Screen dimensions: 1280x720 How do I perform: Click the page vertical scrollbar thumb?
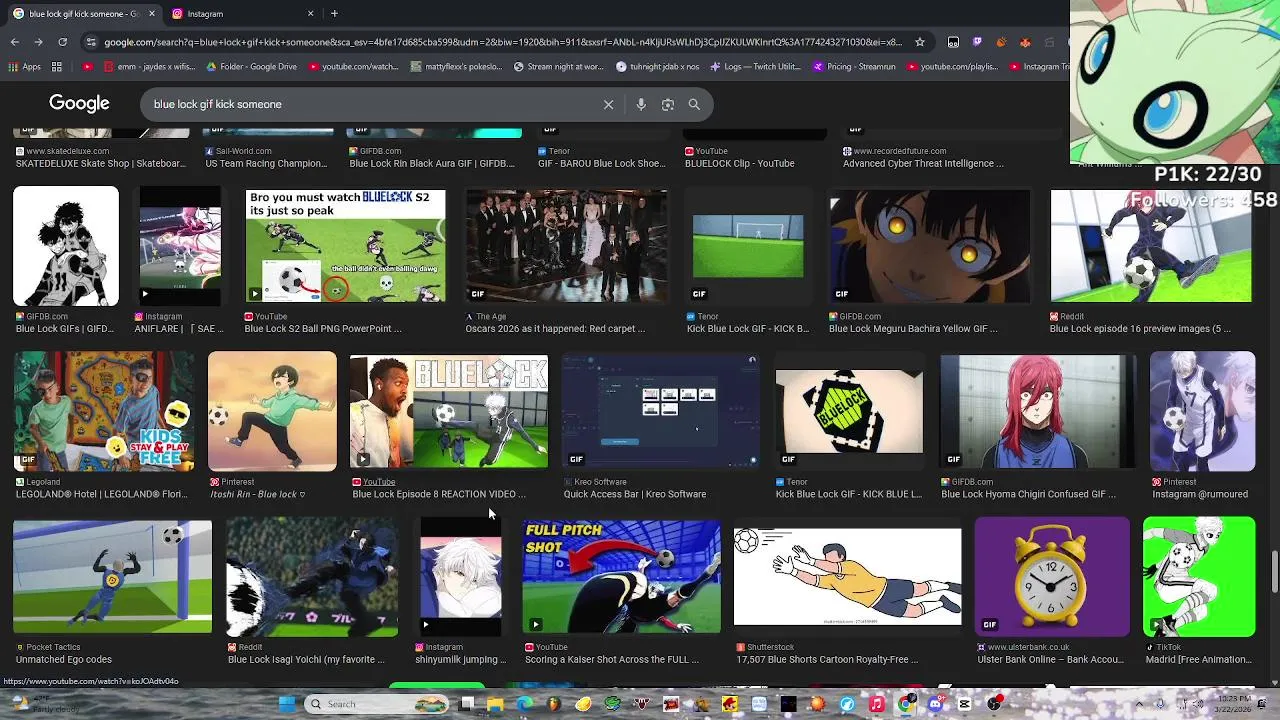[x=1274, y=572]
